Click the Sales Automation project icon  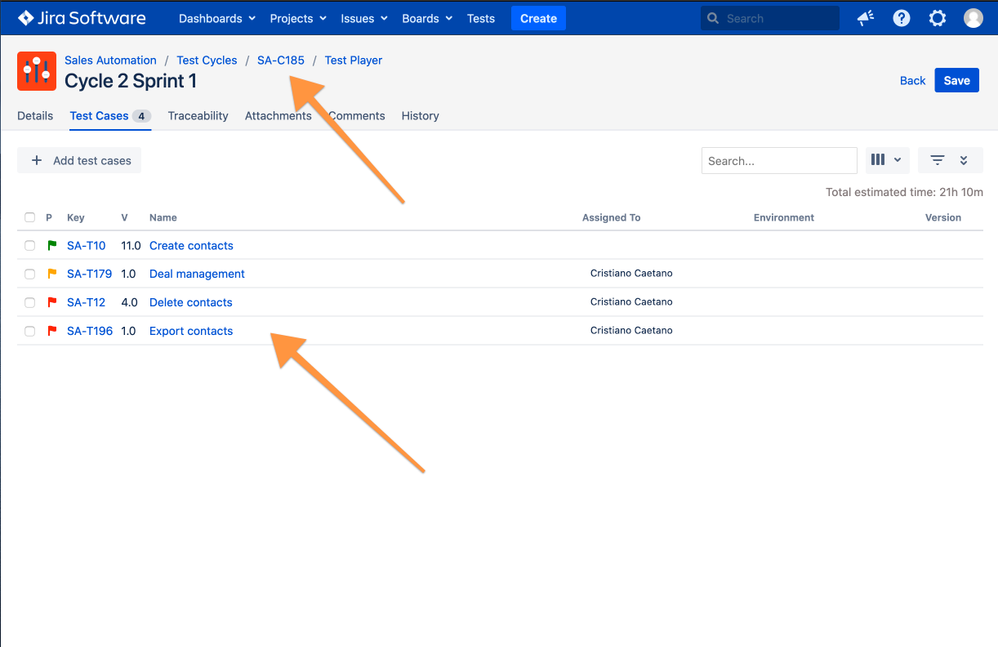pyautogui.click(x=36, y=71)
